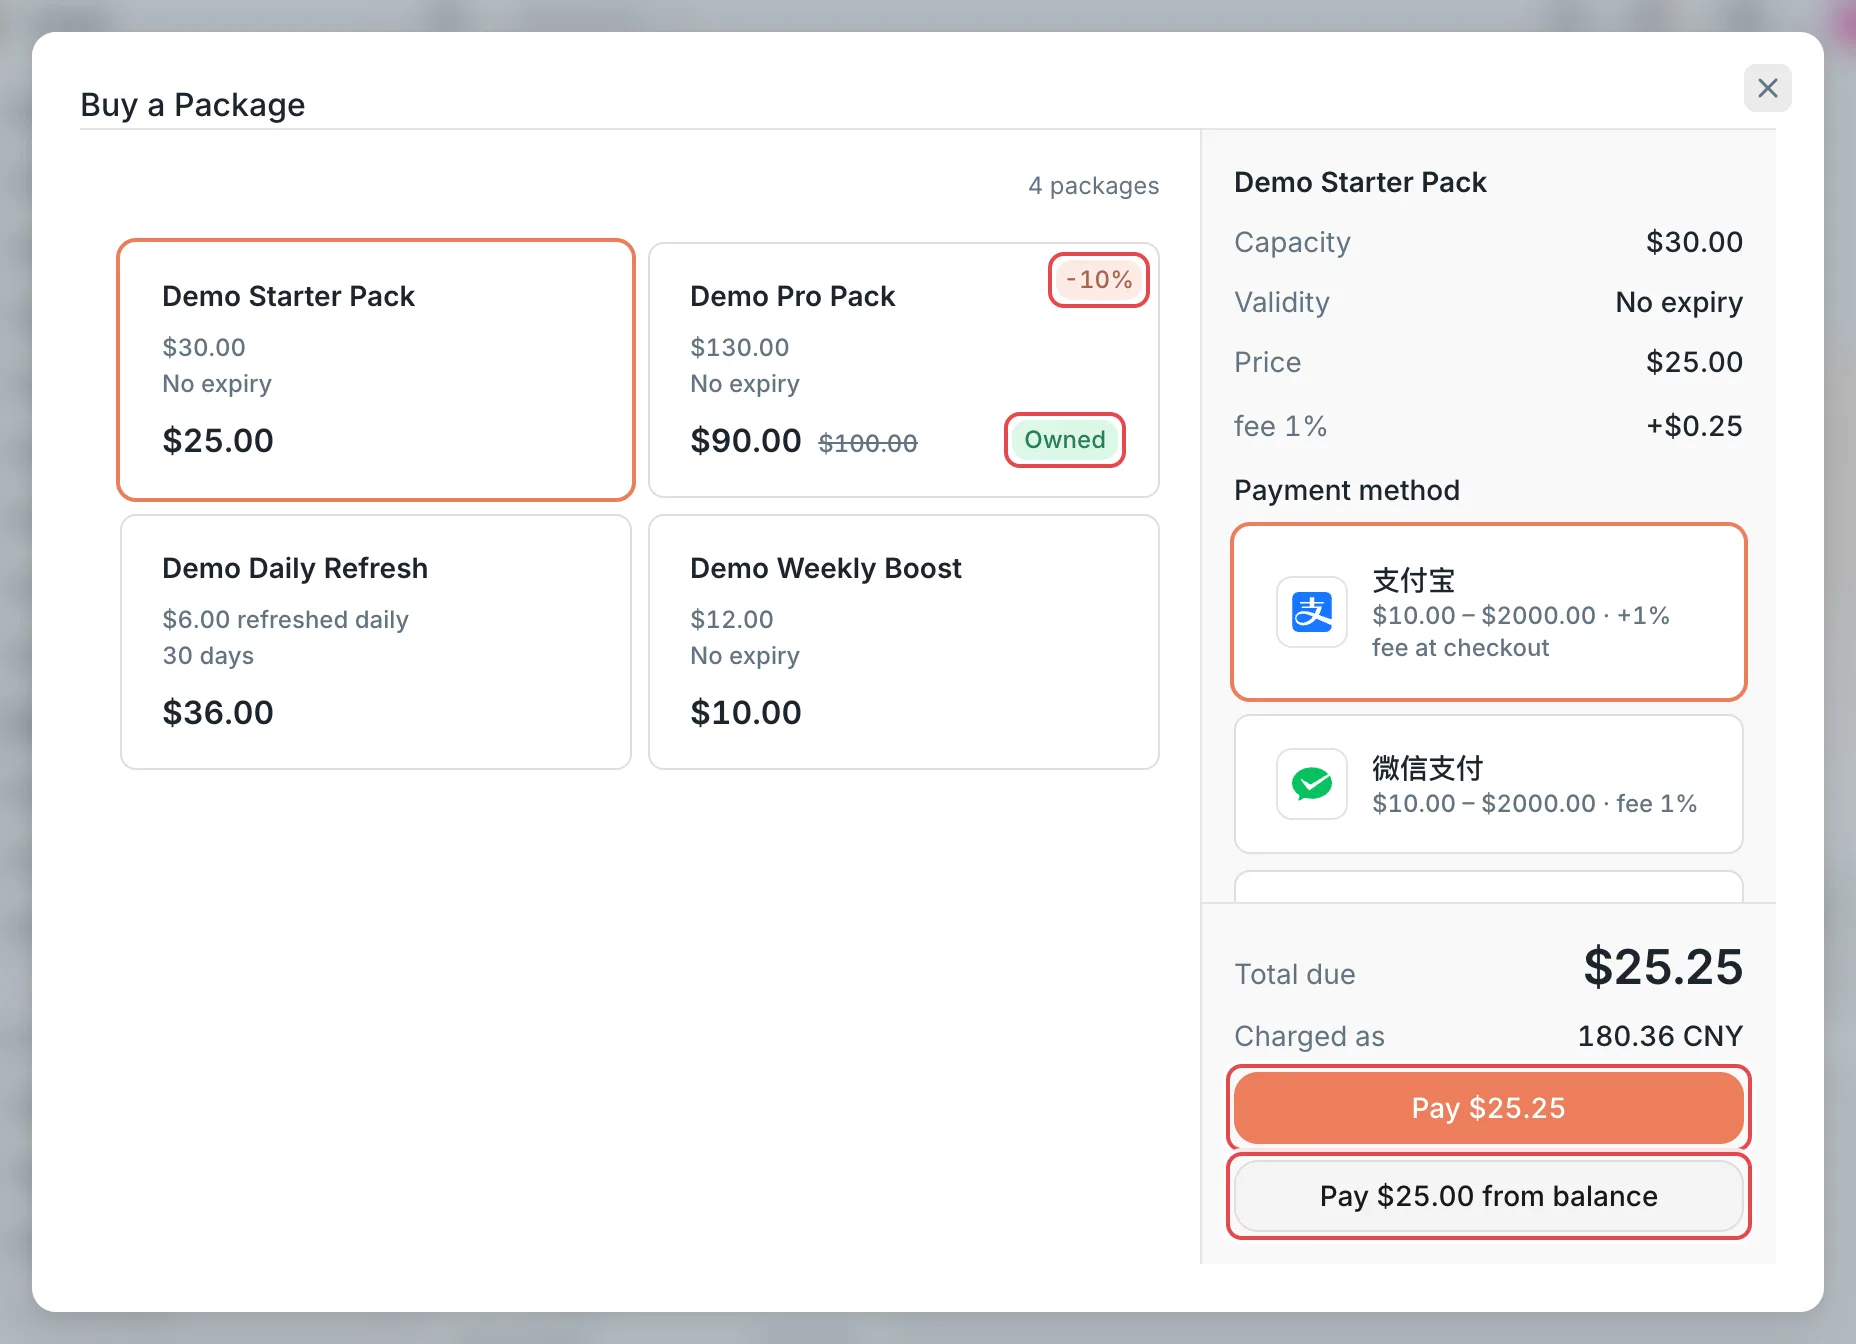
Task: Click Pay $25.00 from balance
Action: pos(1489,1196)
